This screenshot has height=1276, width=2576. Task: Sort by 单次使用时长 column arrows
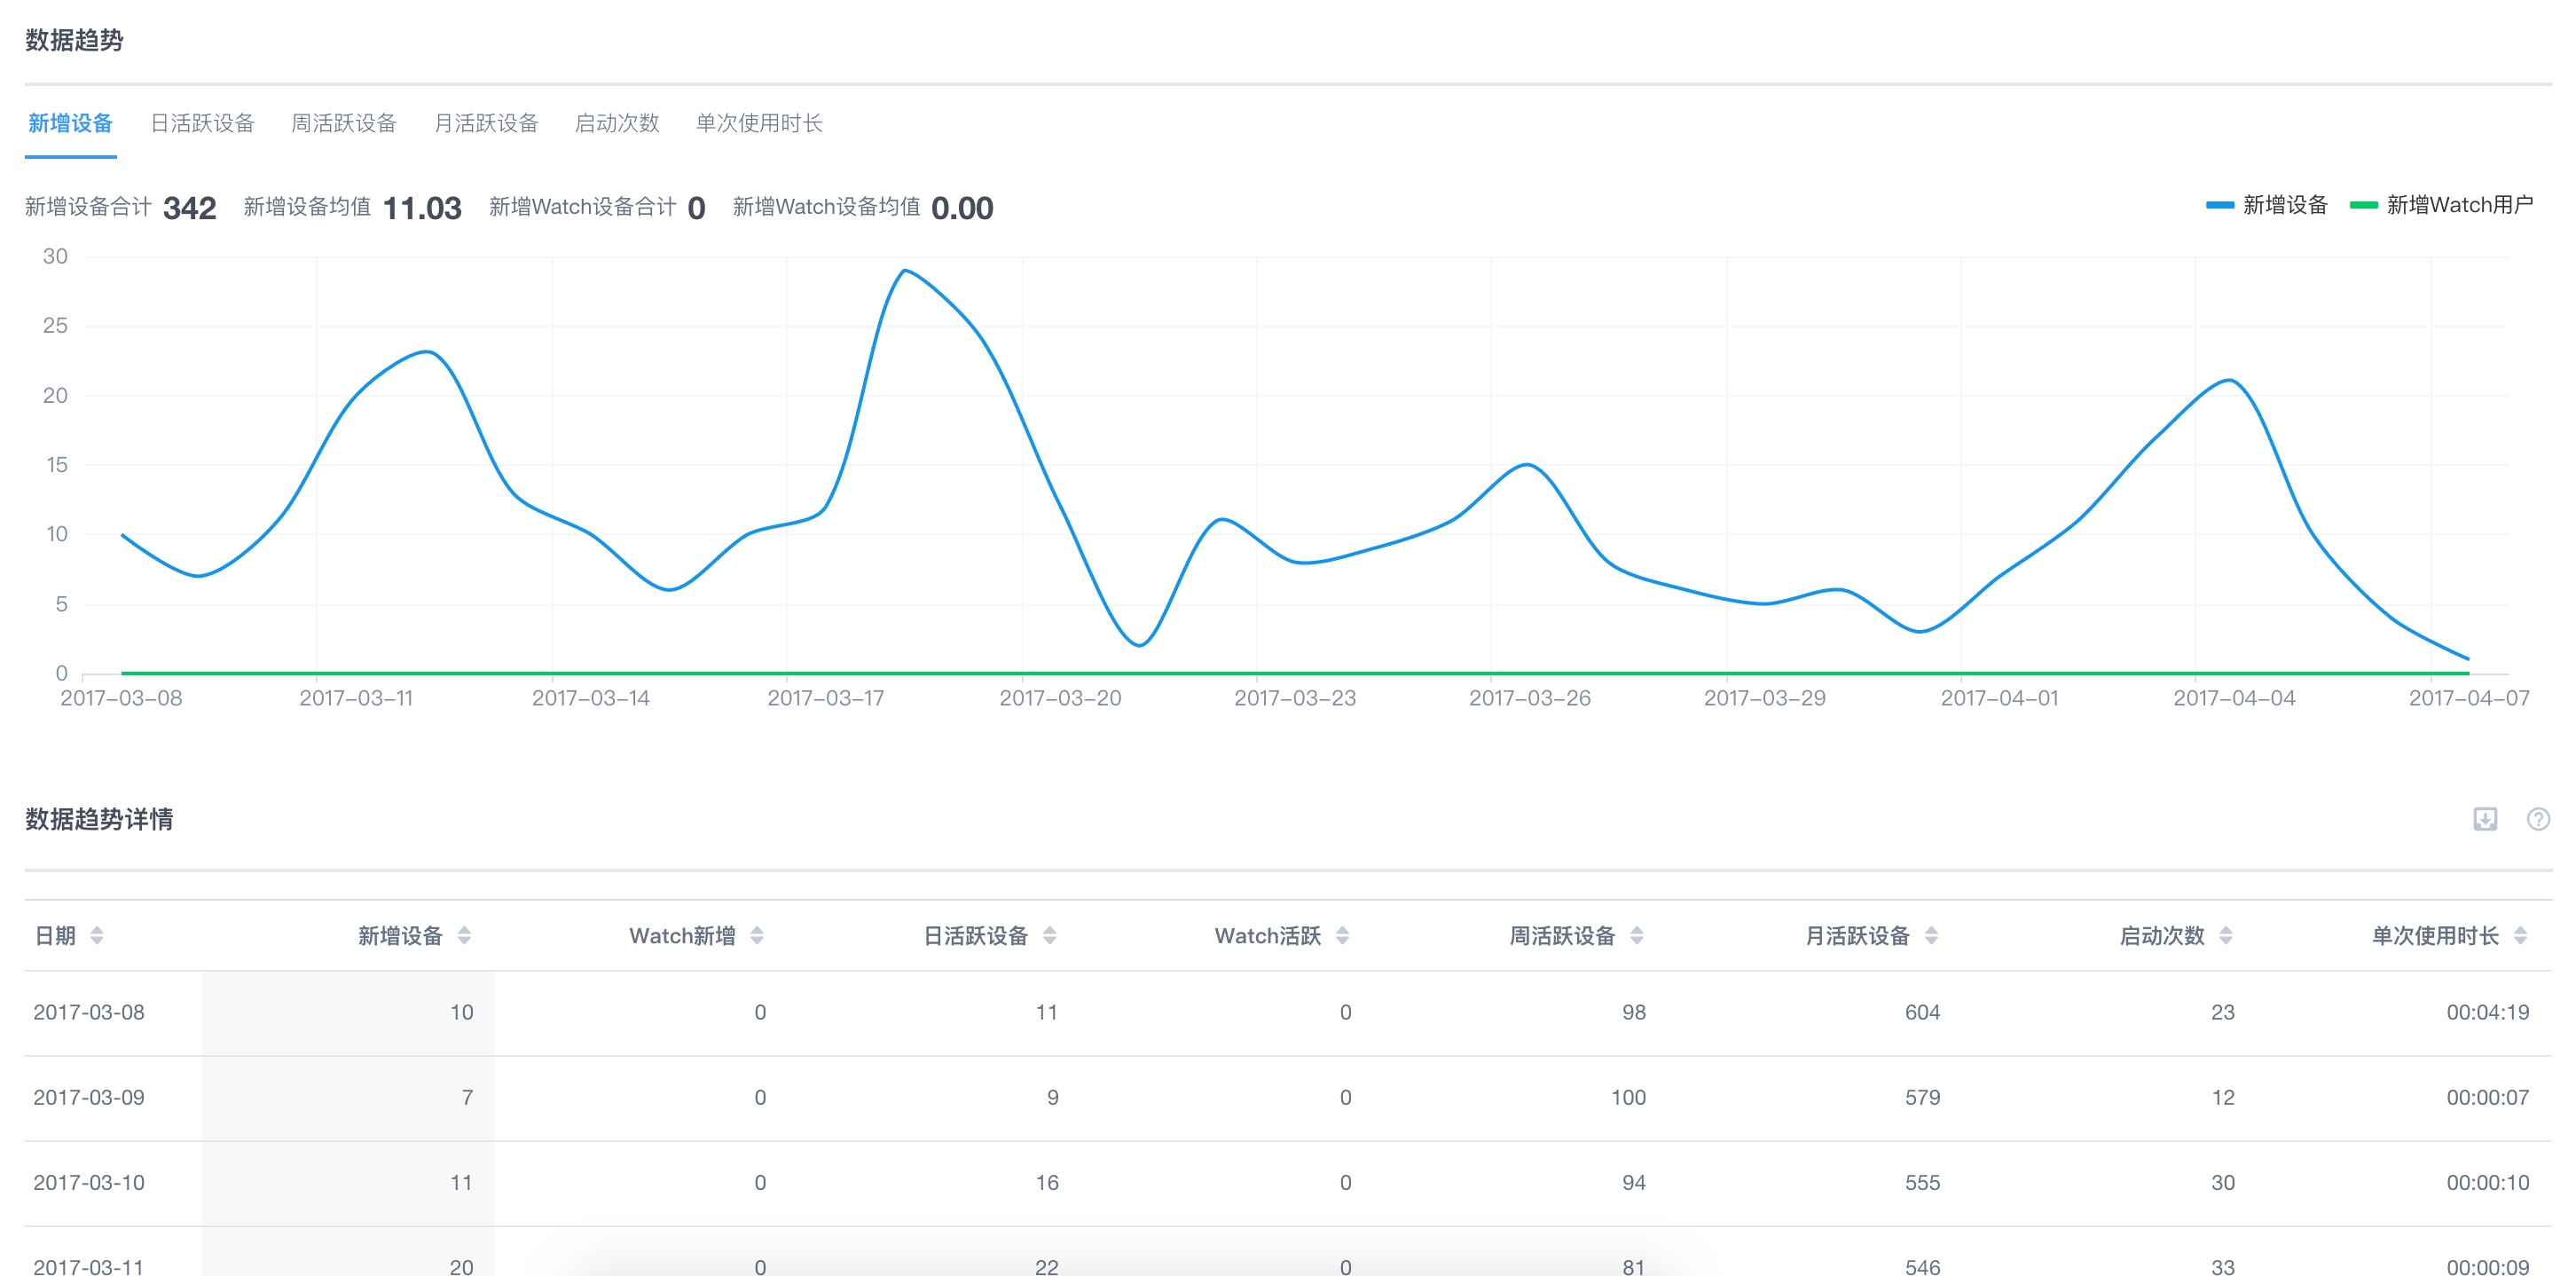click(2520, 935)
